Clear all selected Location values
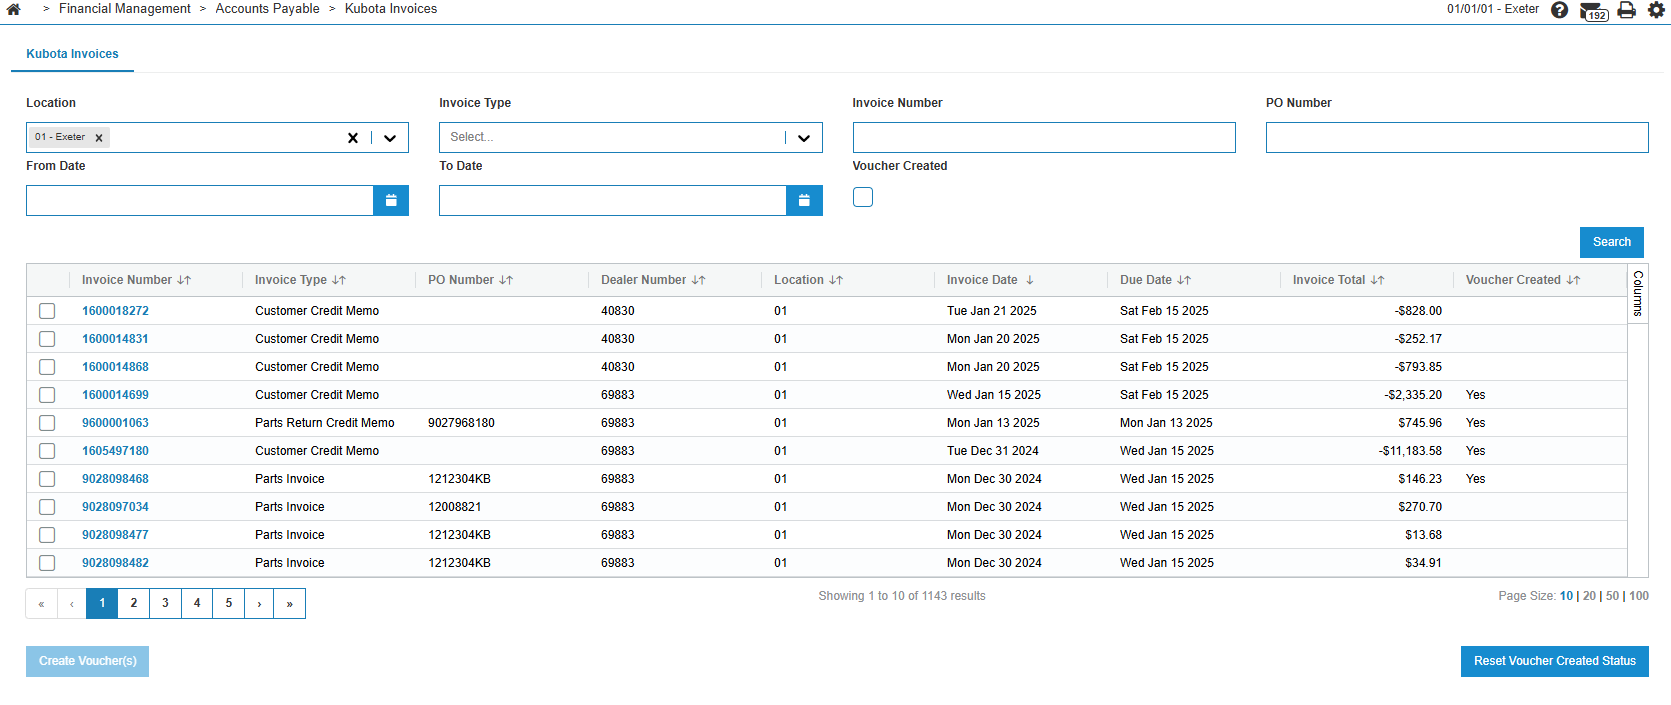 352,138
